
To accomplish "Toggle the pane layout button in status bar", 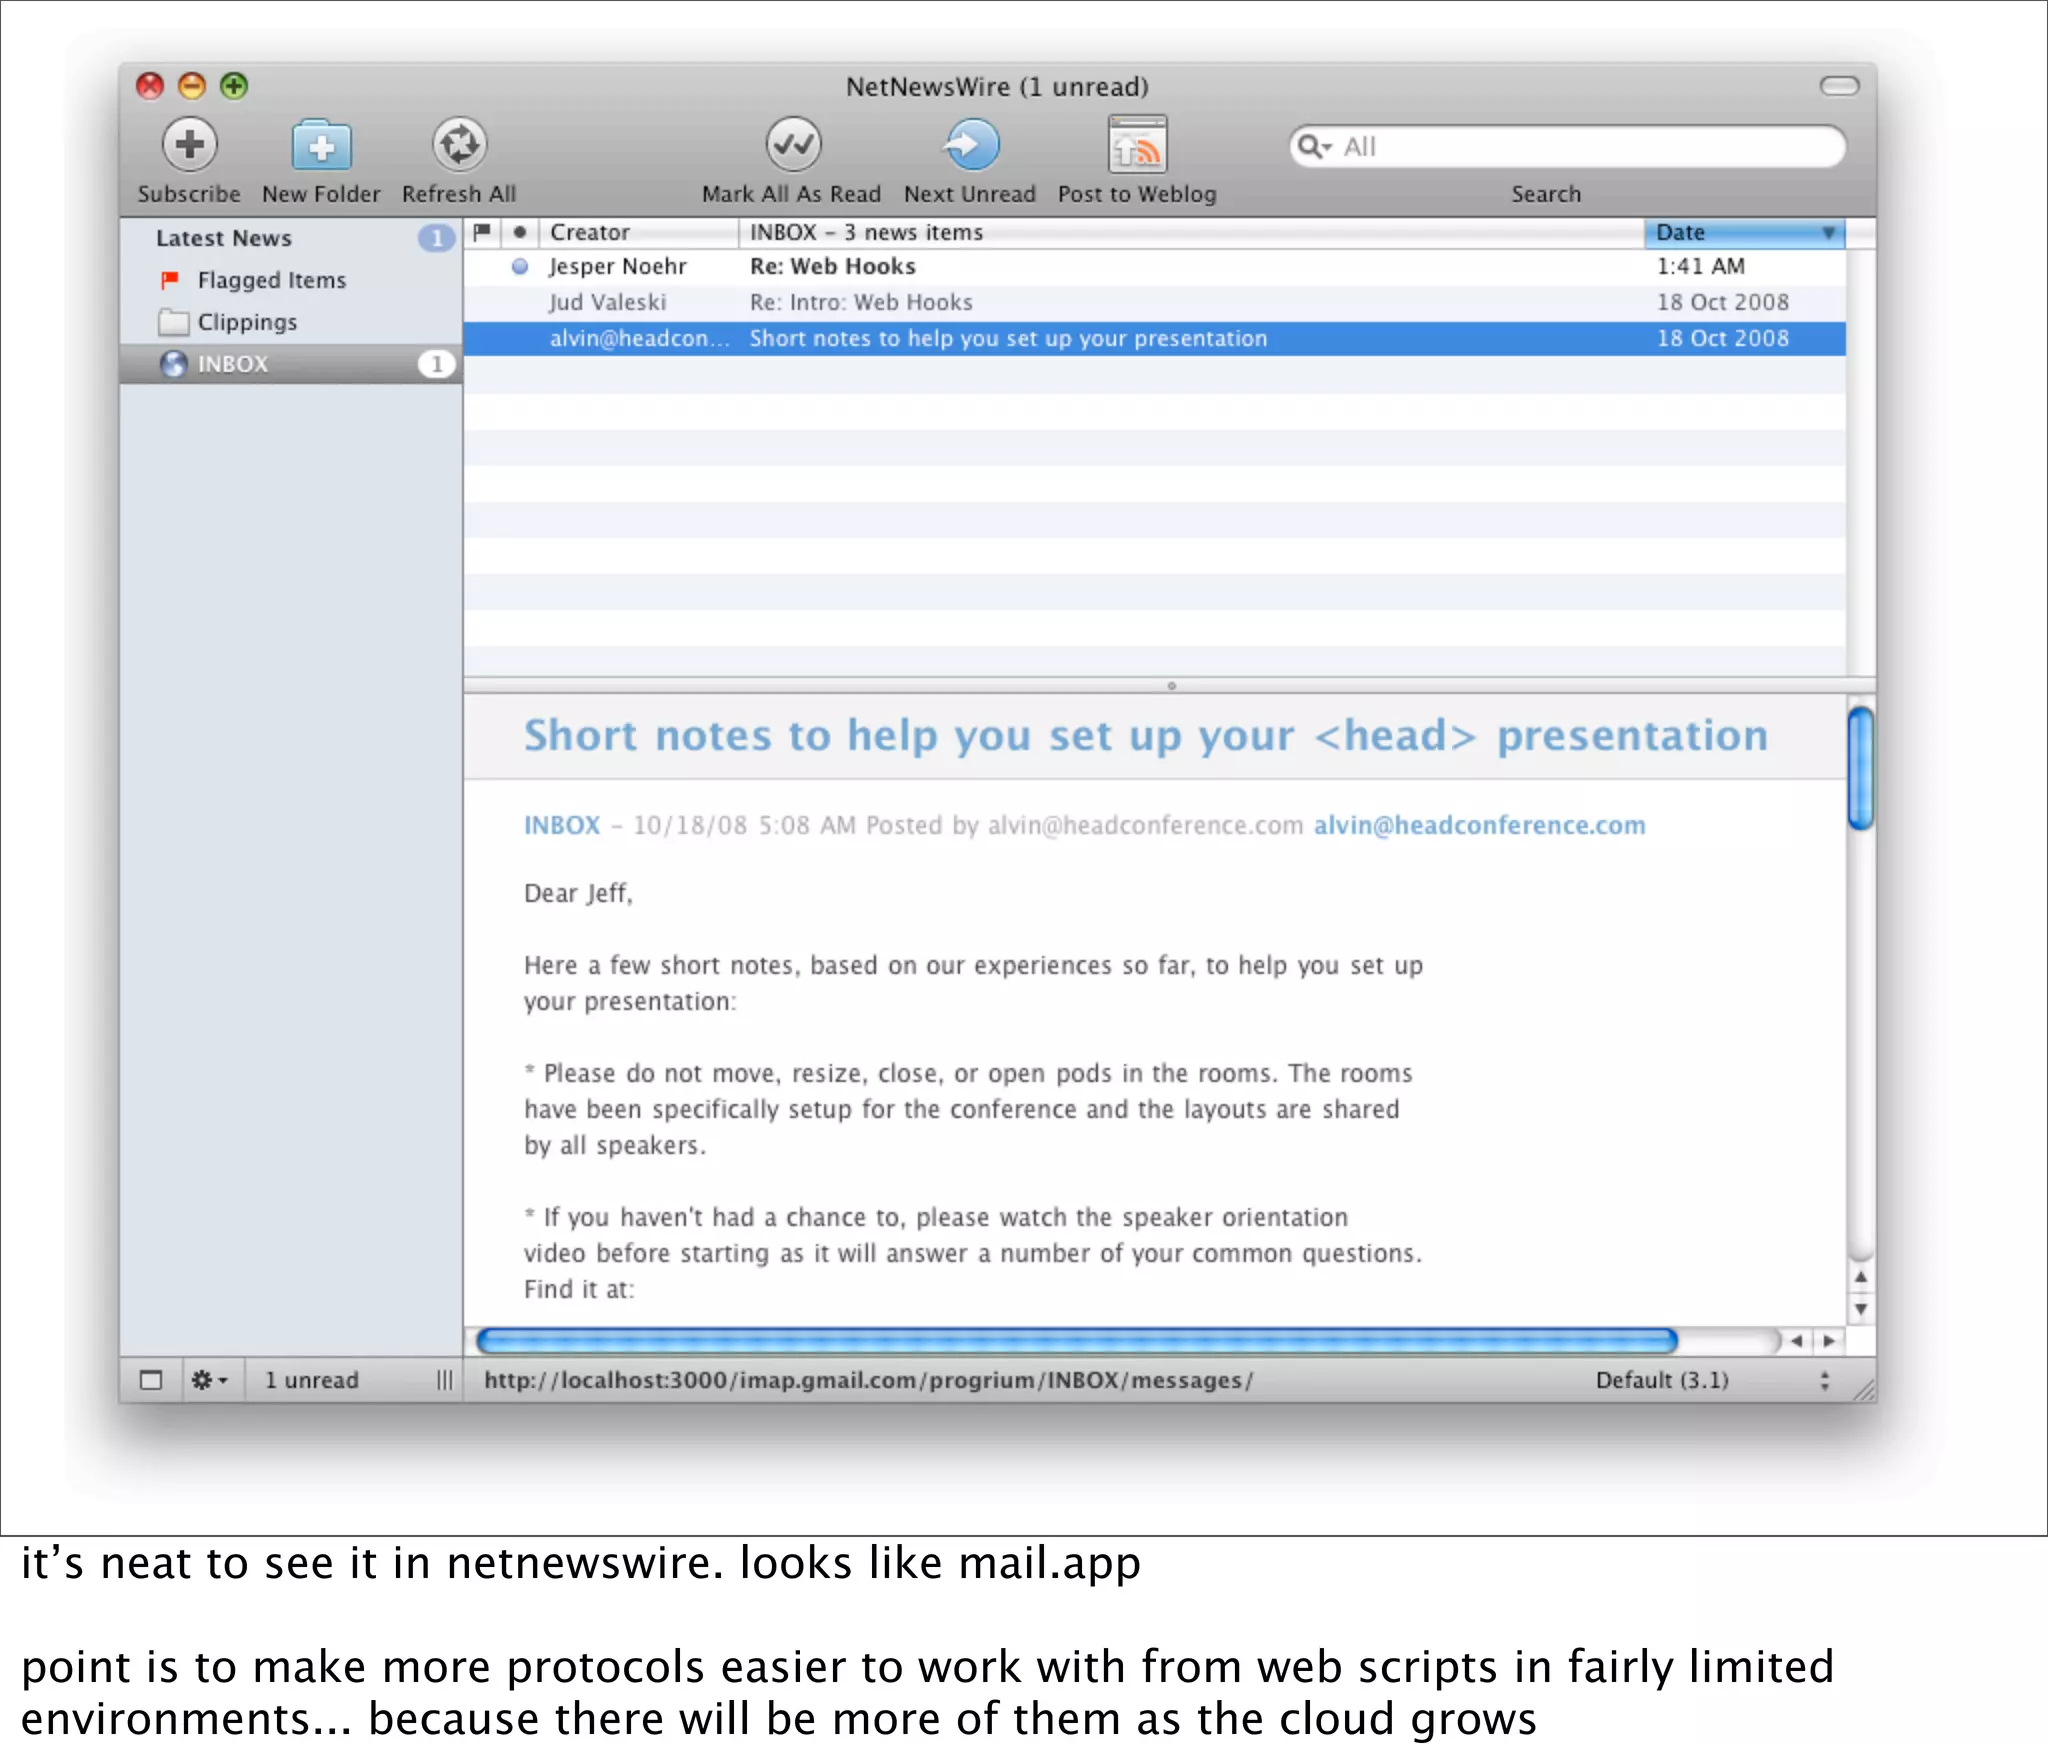I will click(x=151, y=1380).
